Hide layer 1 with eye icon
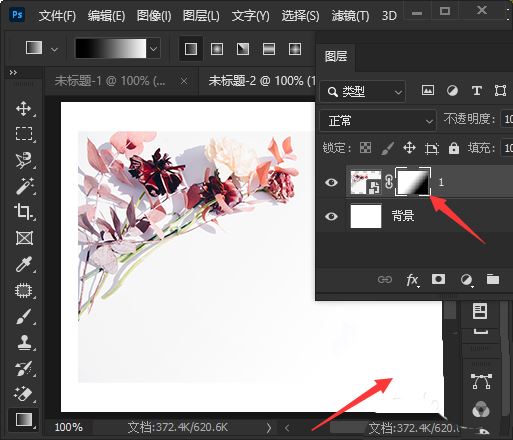The image size is (513, 440). pos(331,182)
